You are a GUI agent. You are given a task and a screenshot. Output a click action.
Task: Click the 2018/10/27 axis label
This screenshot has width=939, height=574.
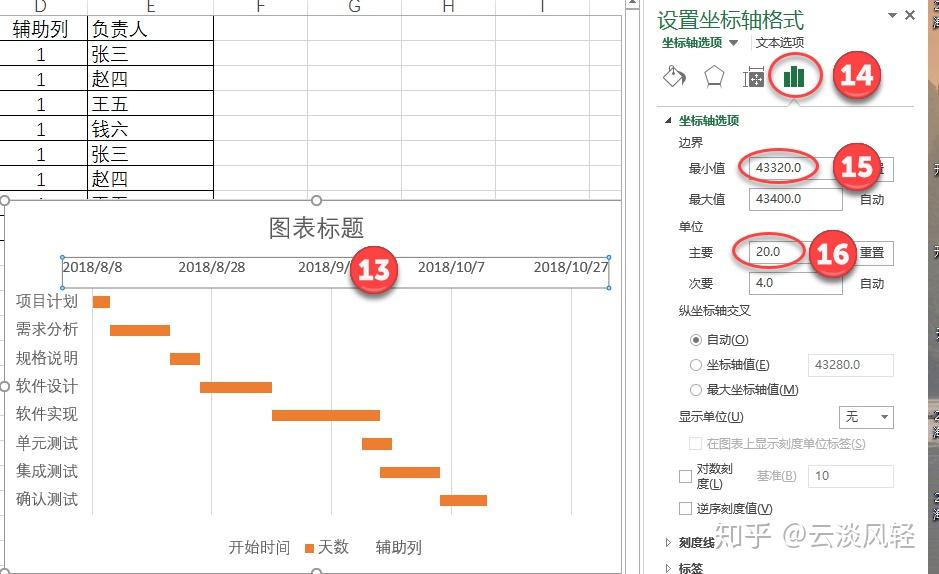tap(571, 267)
